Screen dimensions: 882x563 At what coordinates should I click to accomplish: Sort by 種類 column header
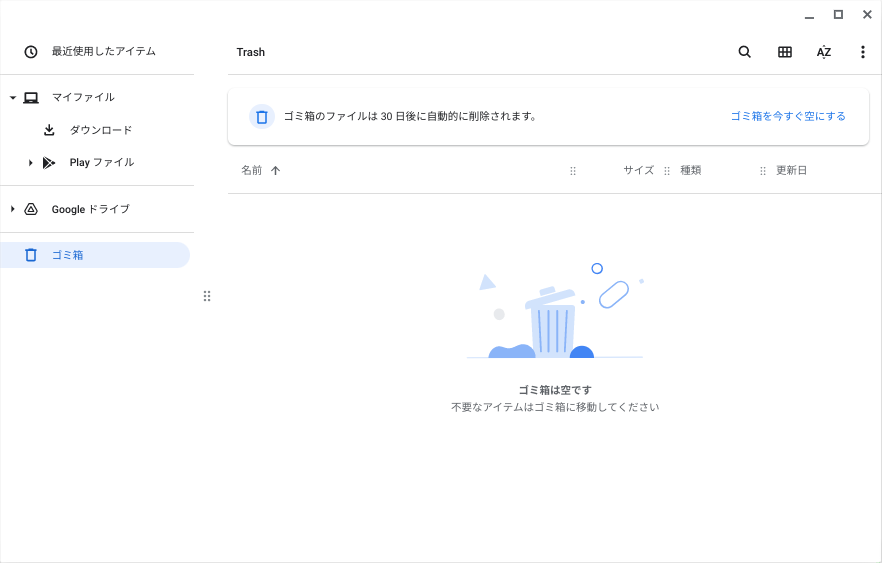point(691,170)
